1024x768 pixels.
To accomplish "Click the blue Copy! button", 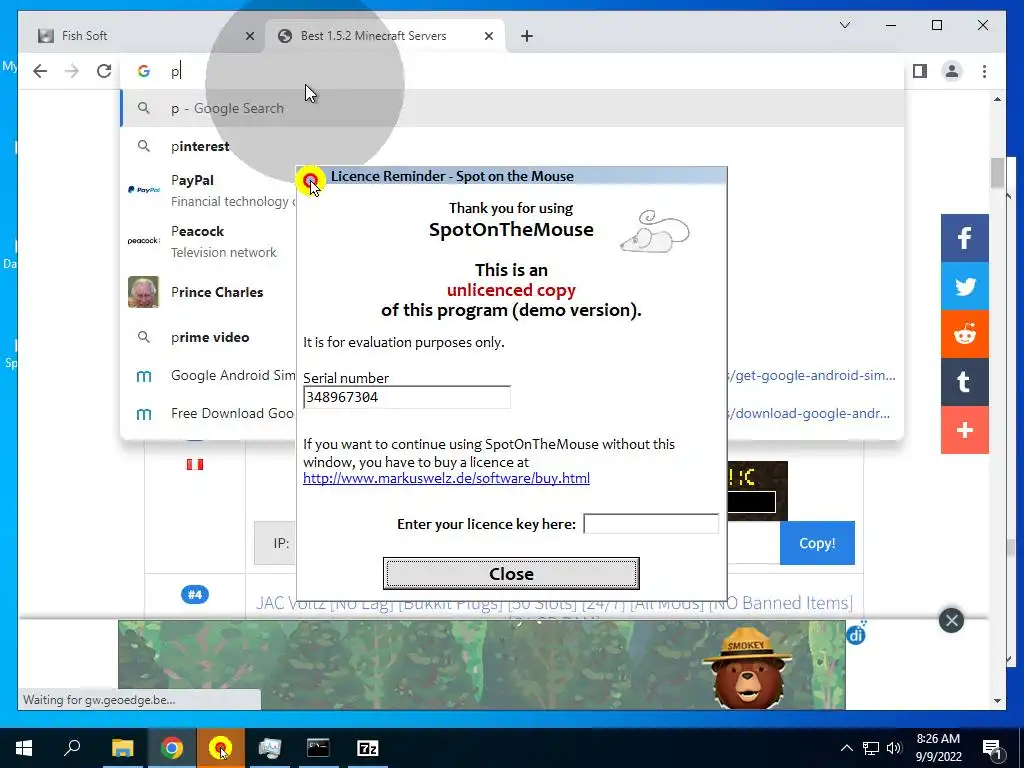I will point(817,543).
